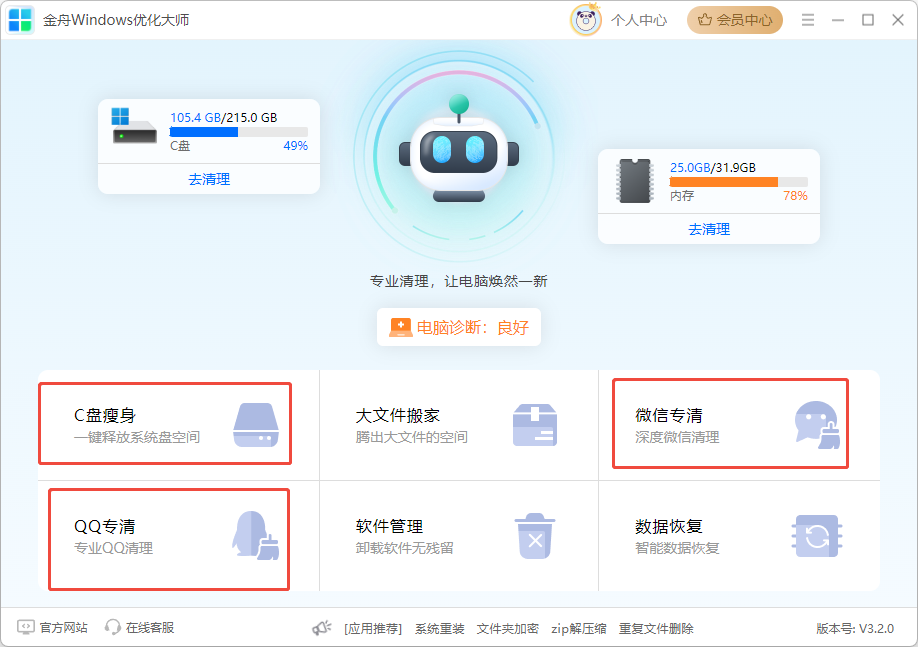The image size is (918, 647).
Task: Click 去清理 under the 内存 card
Action: point(709,229)
